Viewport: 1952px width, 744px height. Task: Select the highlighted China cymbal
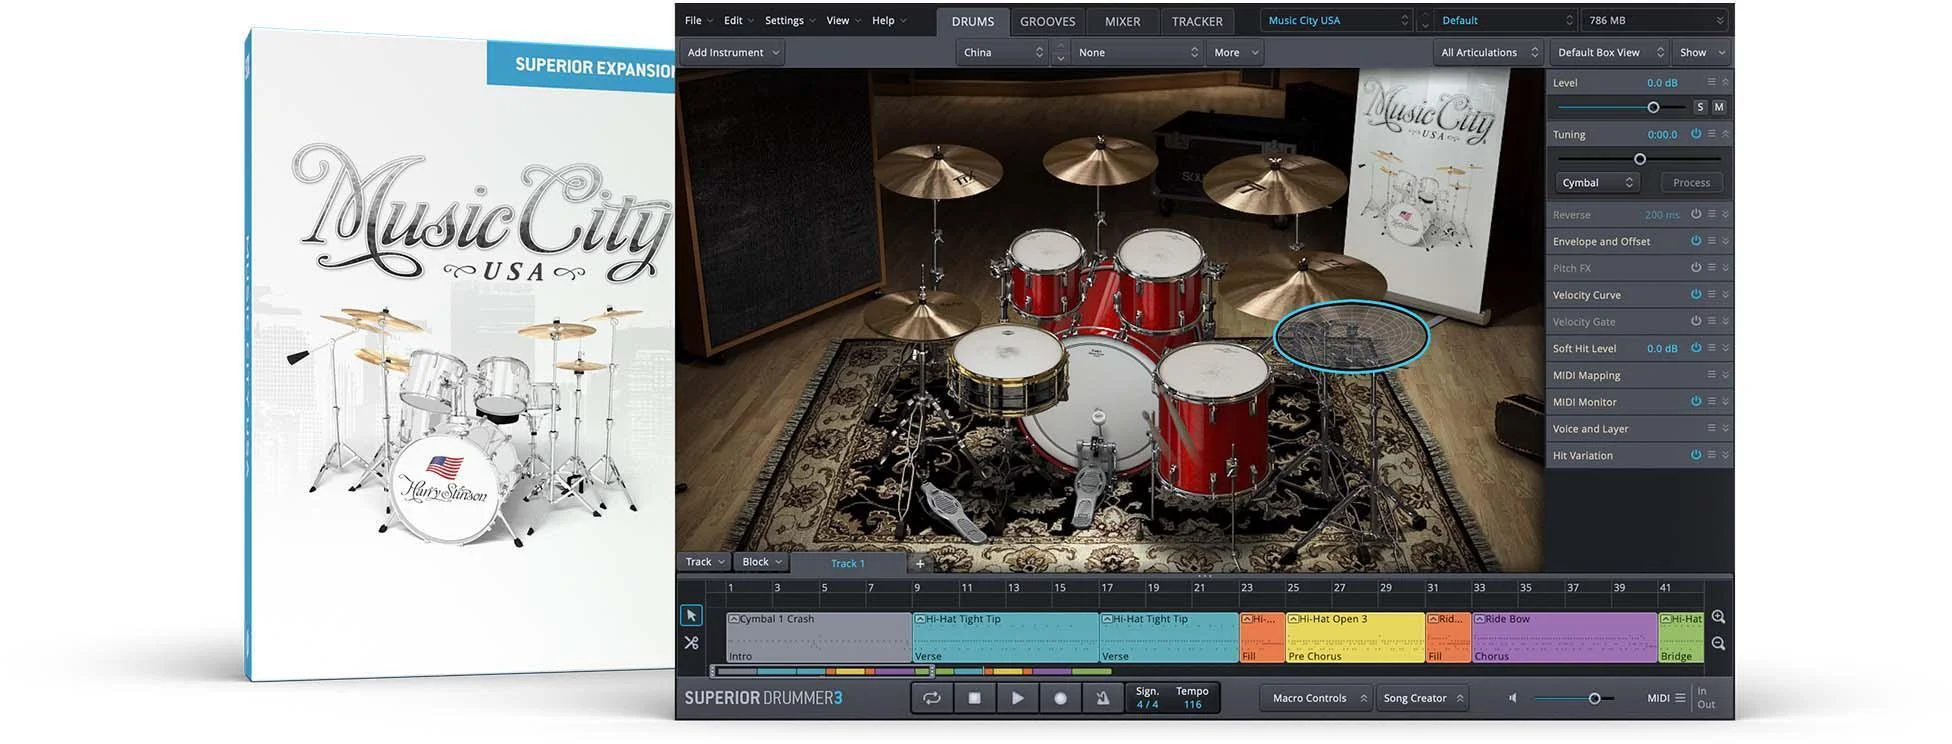point(1351,335)
